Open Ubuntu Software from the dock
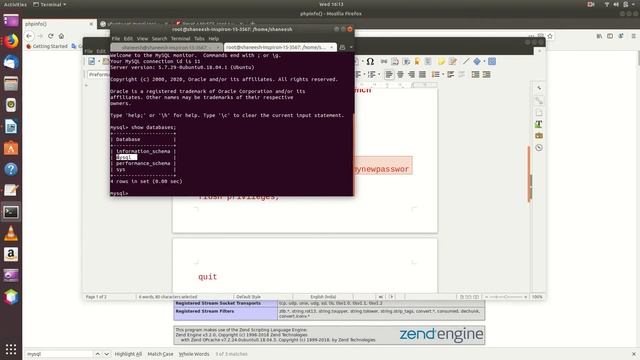640x360 pixels. [x=11, y=148]
